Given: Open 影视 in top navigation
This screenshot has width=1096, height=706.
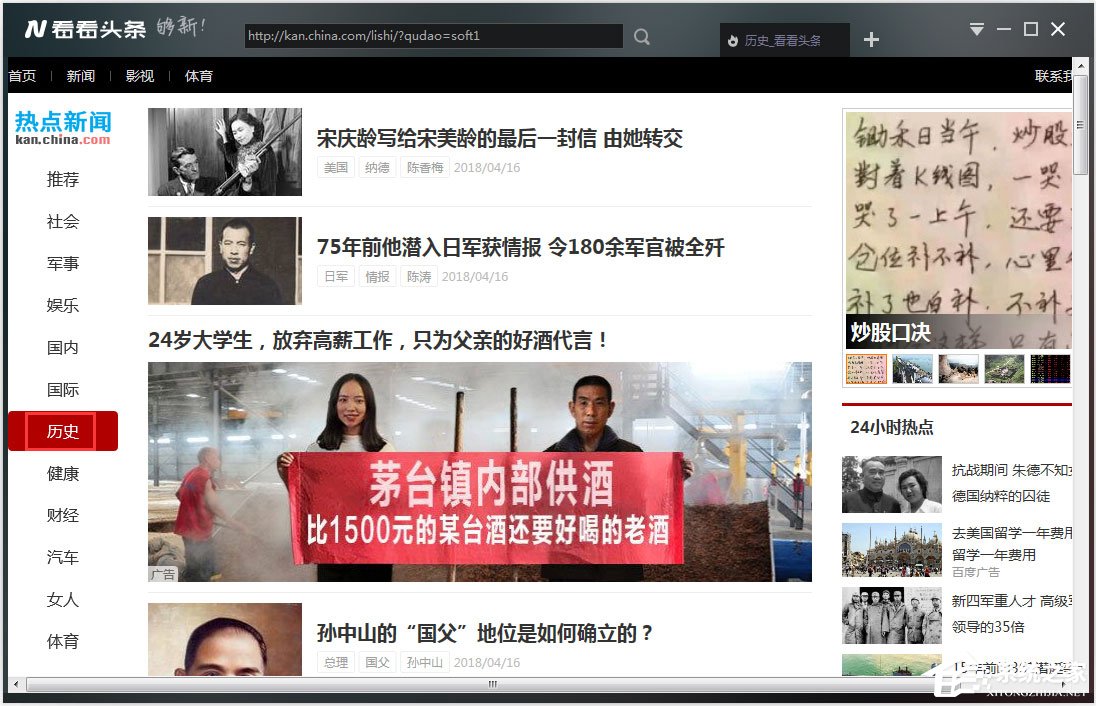Looking at the screenshot, I should [x=140, y=76].
